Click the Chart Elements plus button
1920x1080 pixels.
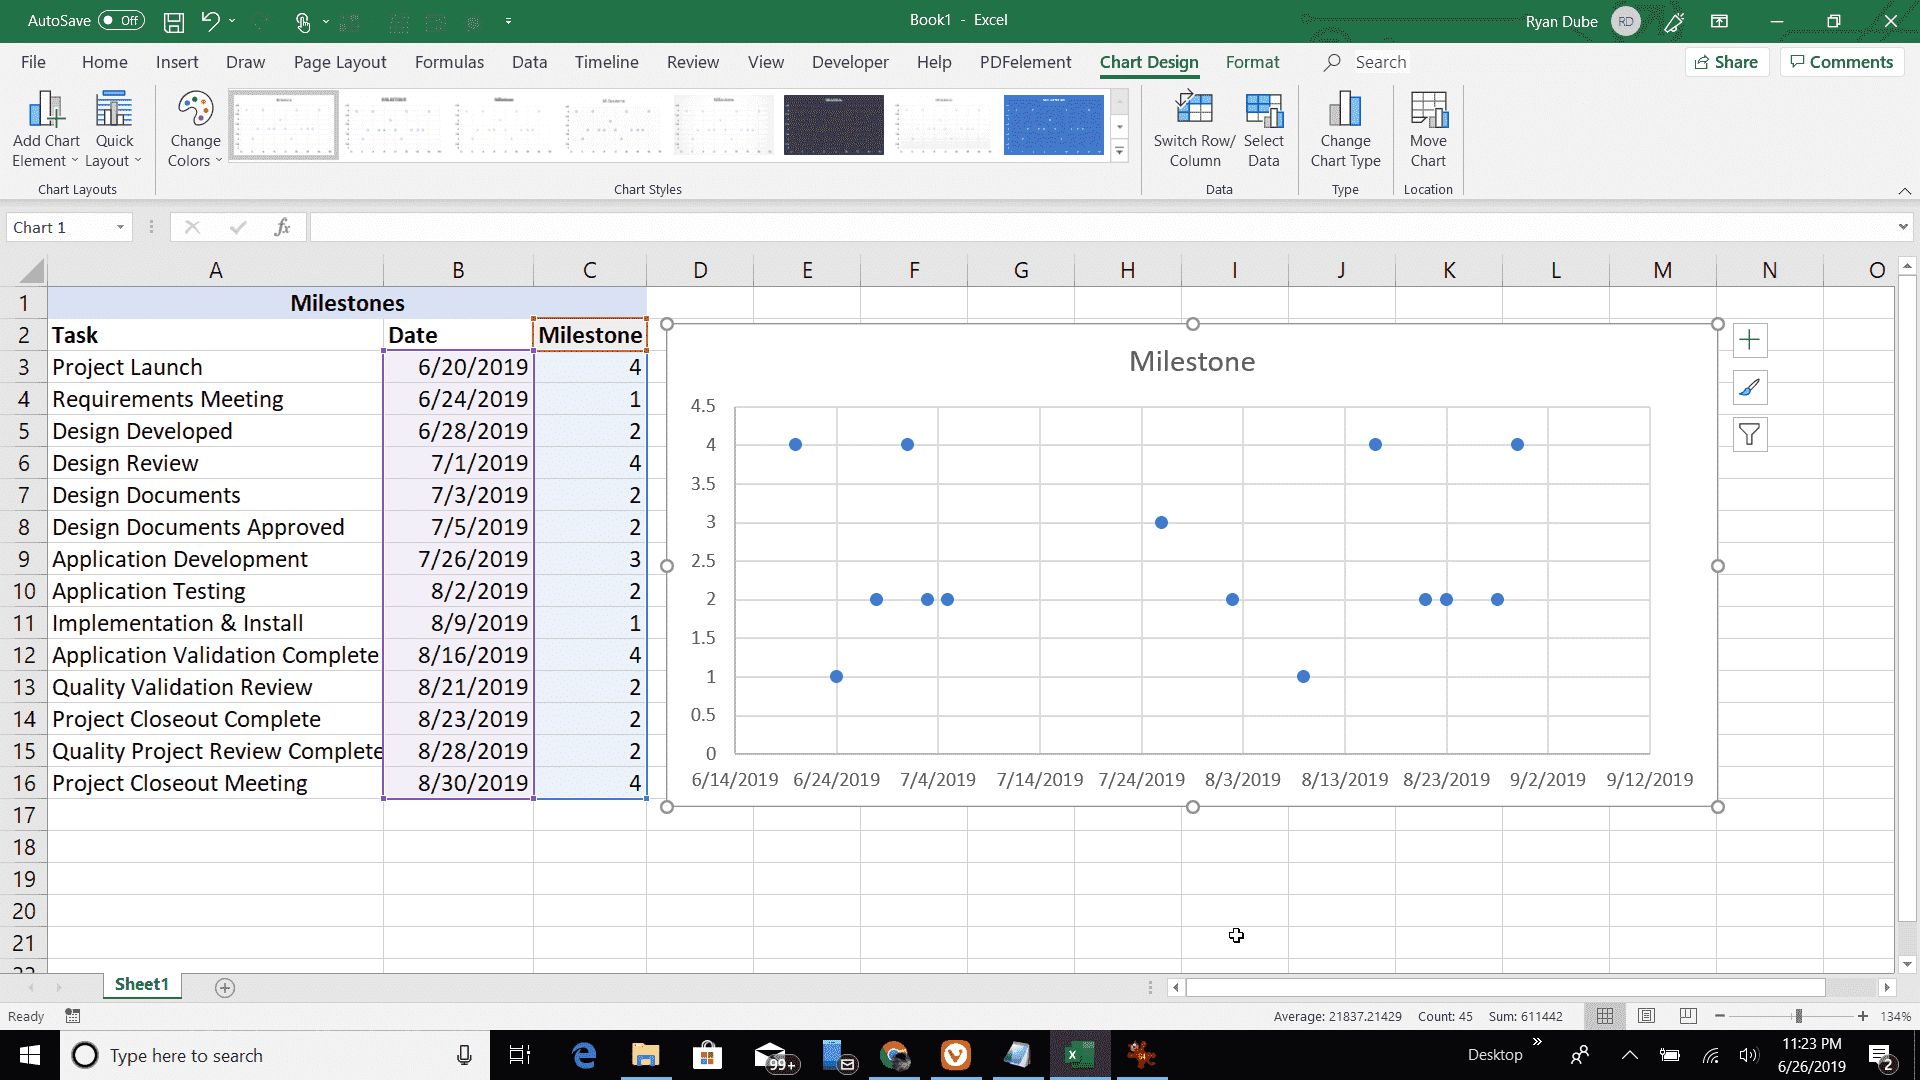point(1750,340)
